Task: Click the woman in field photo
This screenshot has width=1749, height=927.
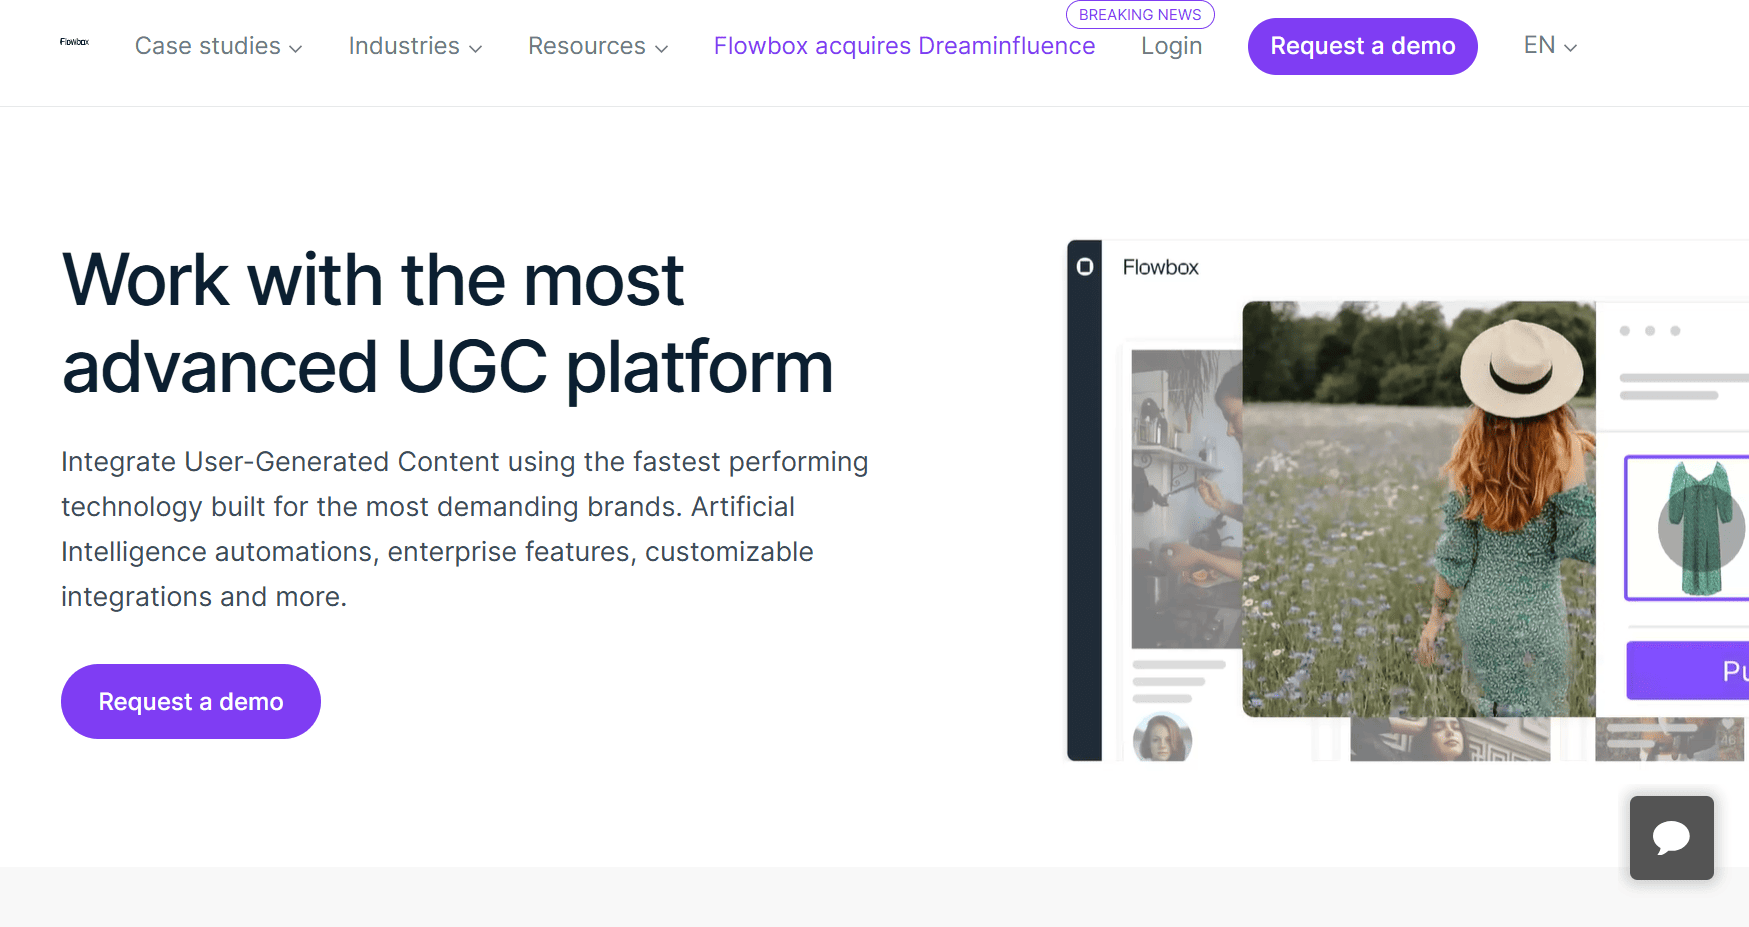Action: [1418, 509]
